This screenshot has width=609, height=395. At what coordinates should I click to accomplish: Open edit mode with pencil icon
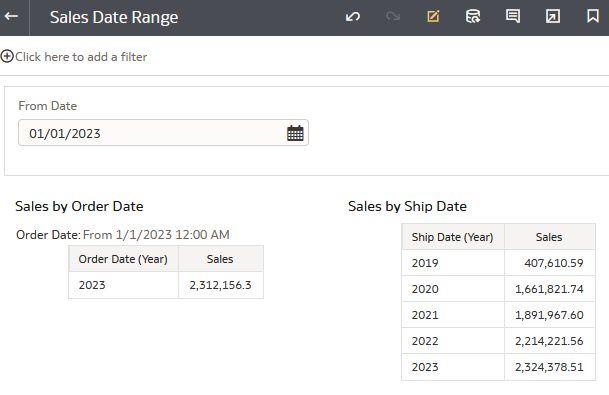point(433,16)
